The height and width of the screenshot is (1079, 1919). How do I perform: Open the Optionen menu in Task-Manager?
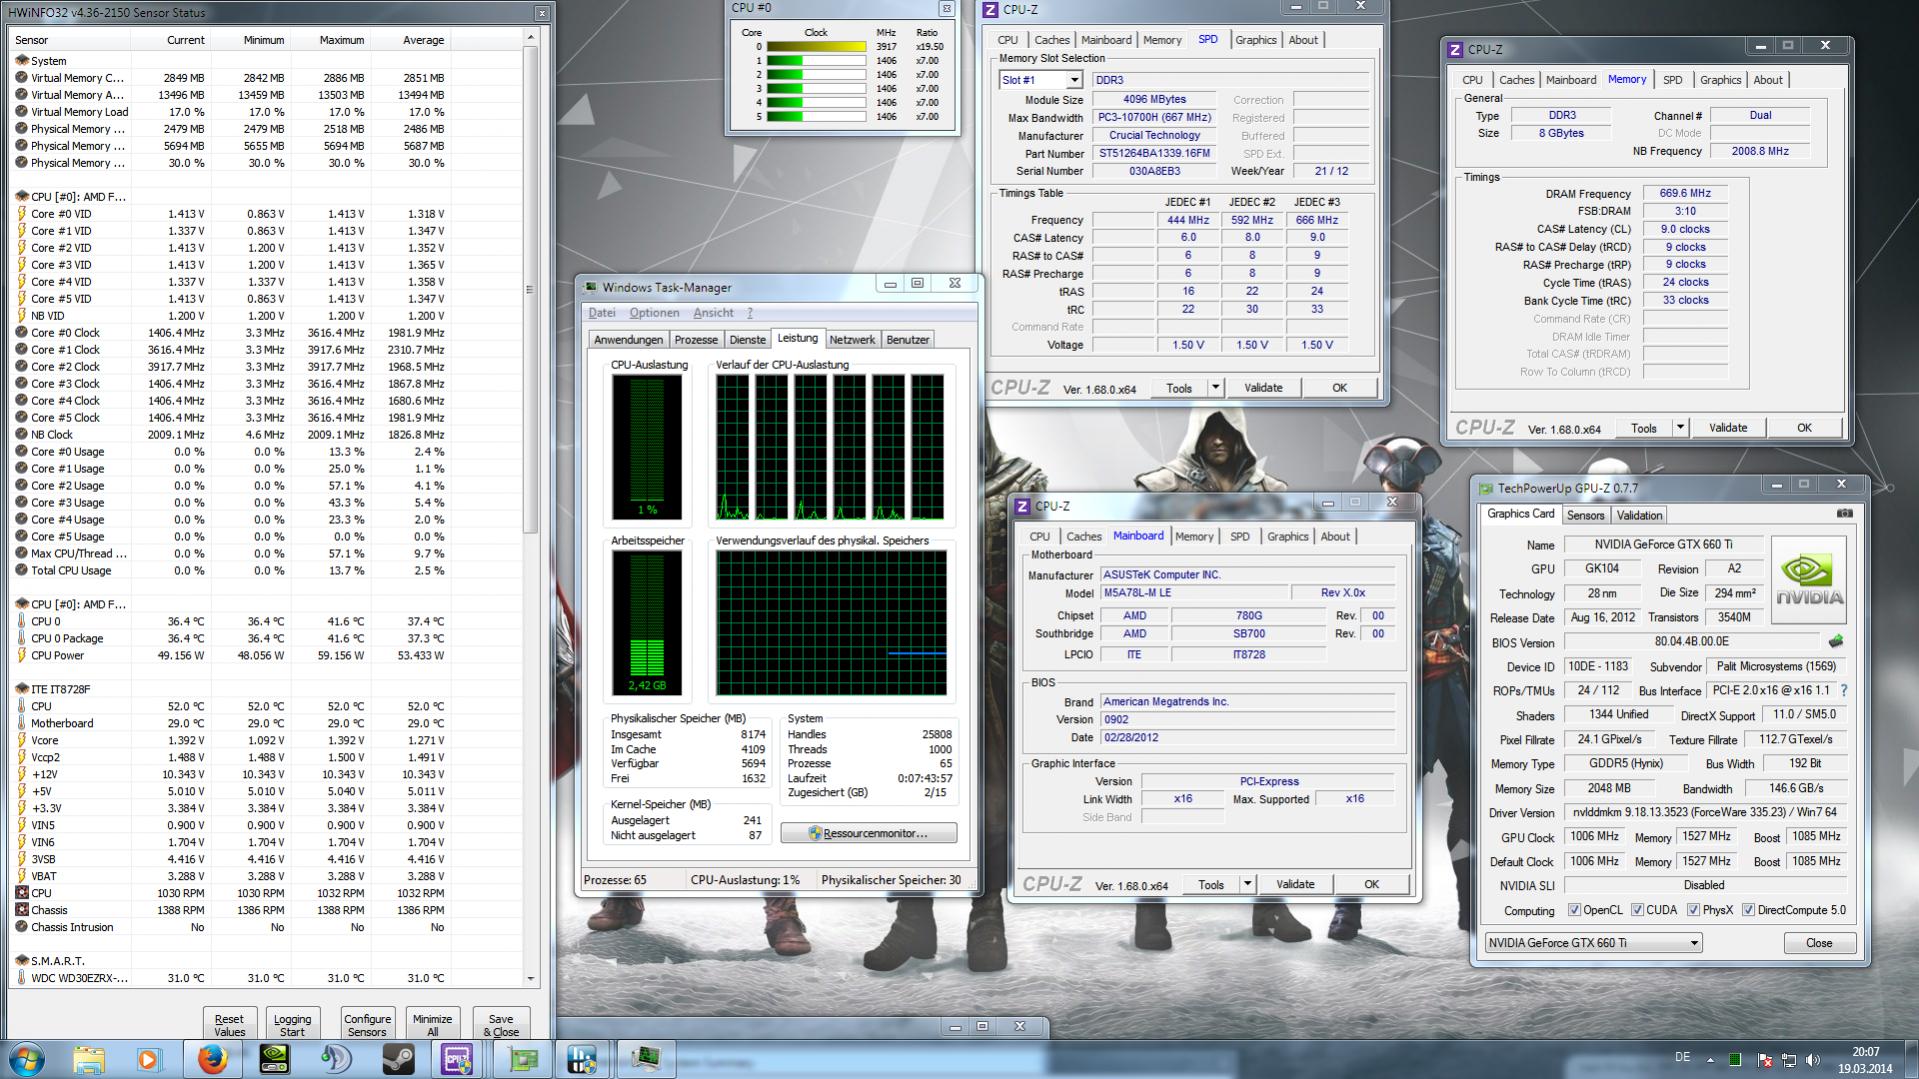point(654,313)
